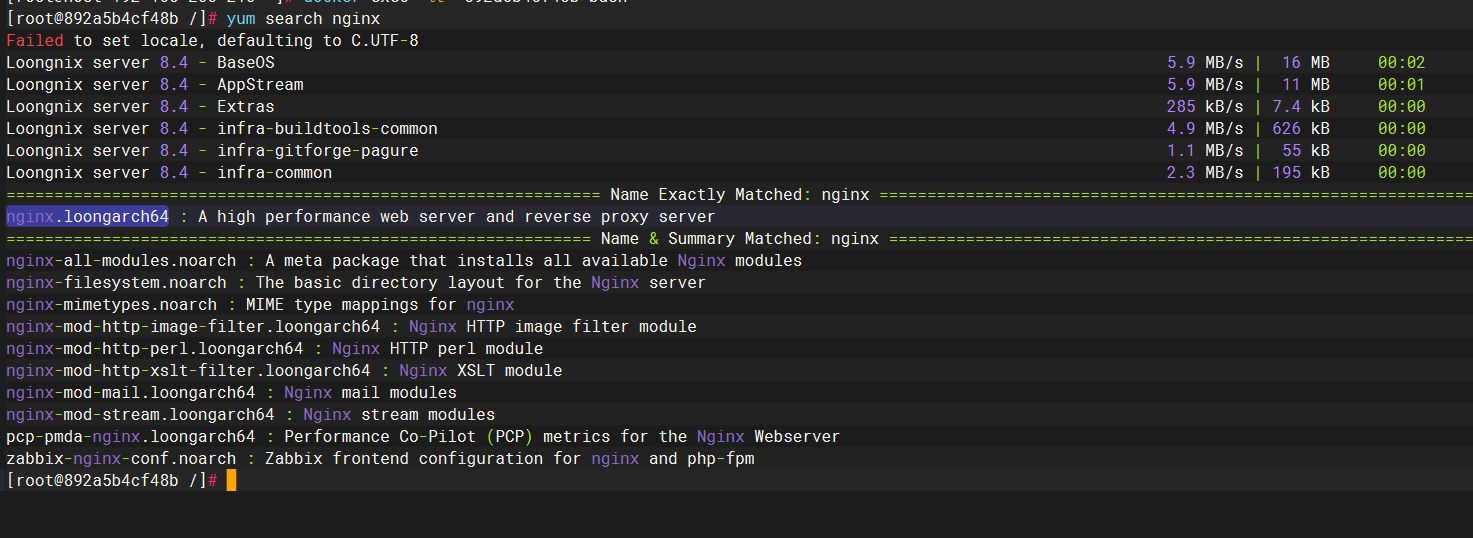
Task: Click the pcp-pmda-nginx.loongarch64 package
Action: pos(130,436)
